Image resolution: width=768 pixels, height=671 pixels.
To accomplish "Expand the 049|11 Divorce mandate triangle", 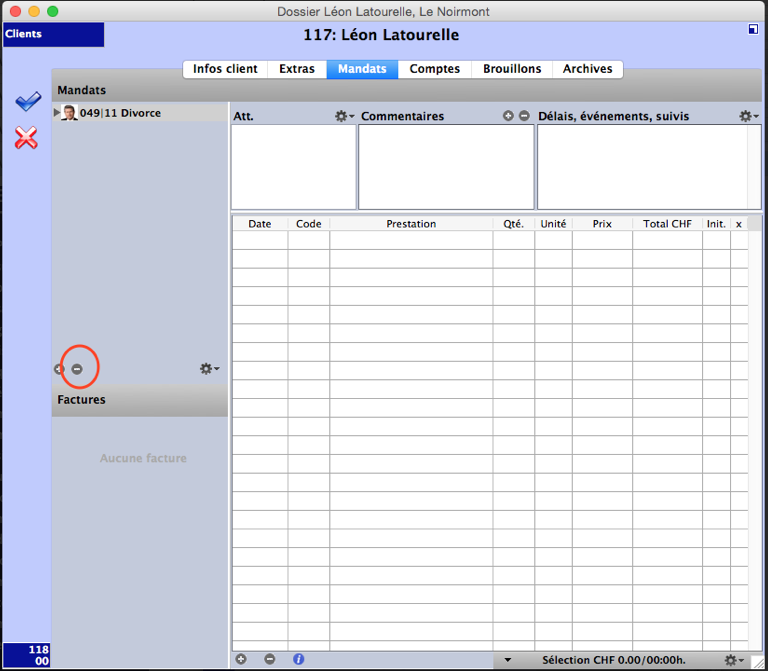I will (57, 113).
